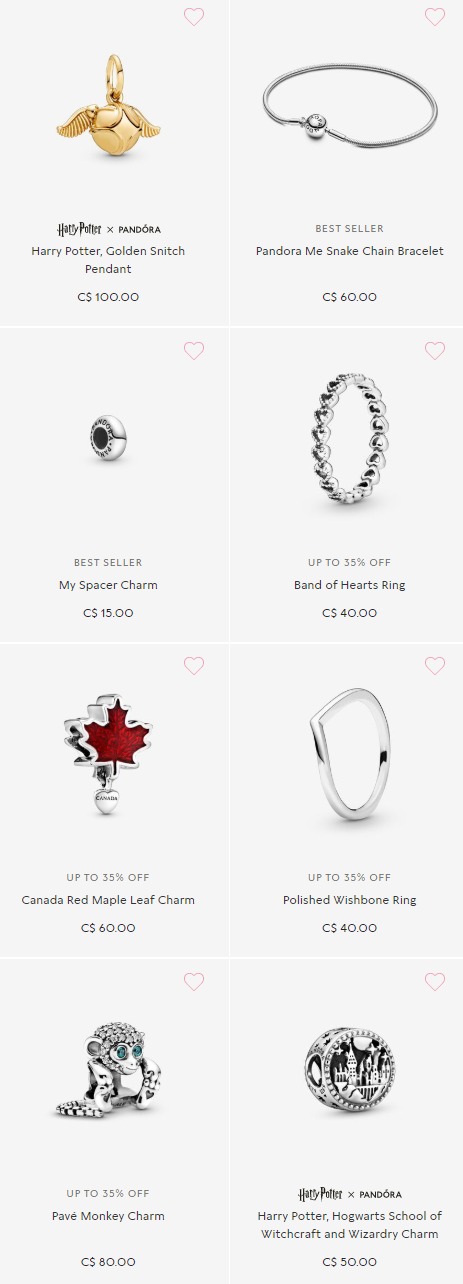Open Pandora Me Snake Chain Bracelet link
This screenshot has width=463, height=1284.
coord(350,251)
